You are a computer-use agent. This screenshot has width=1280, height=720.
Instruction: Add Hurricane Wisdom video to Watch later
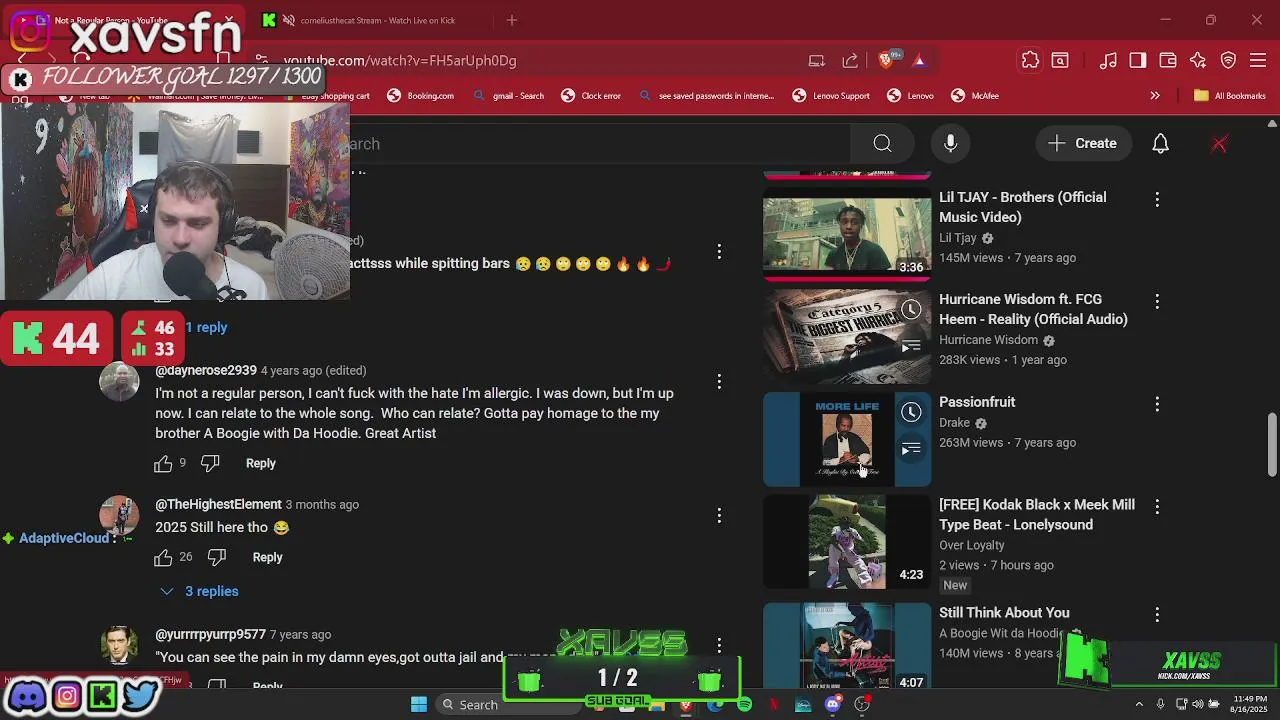(x=911, y=310)
